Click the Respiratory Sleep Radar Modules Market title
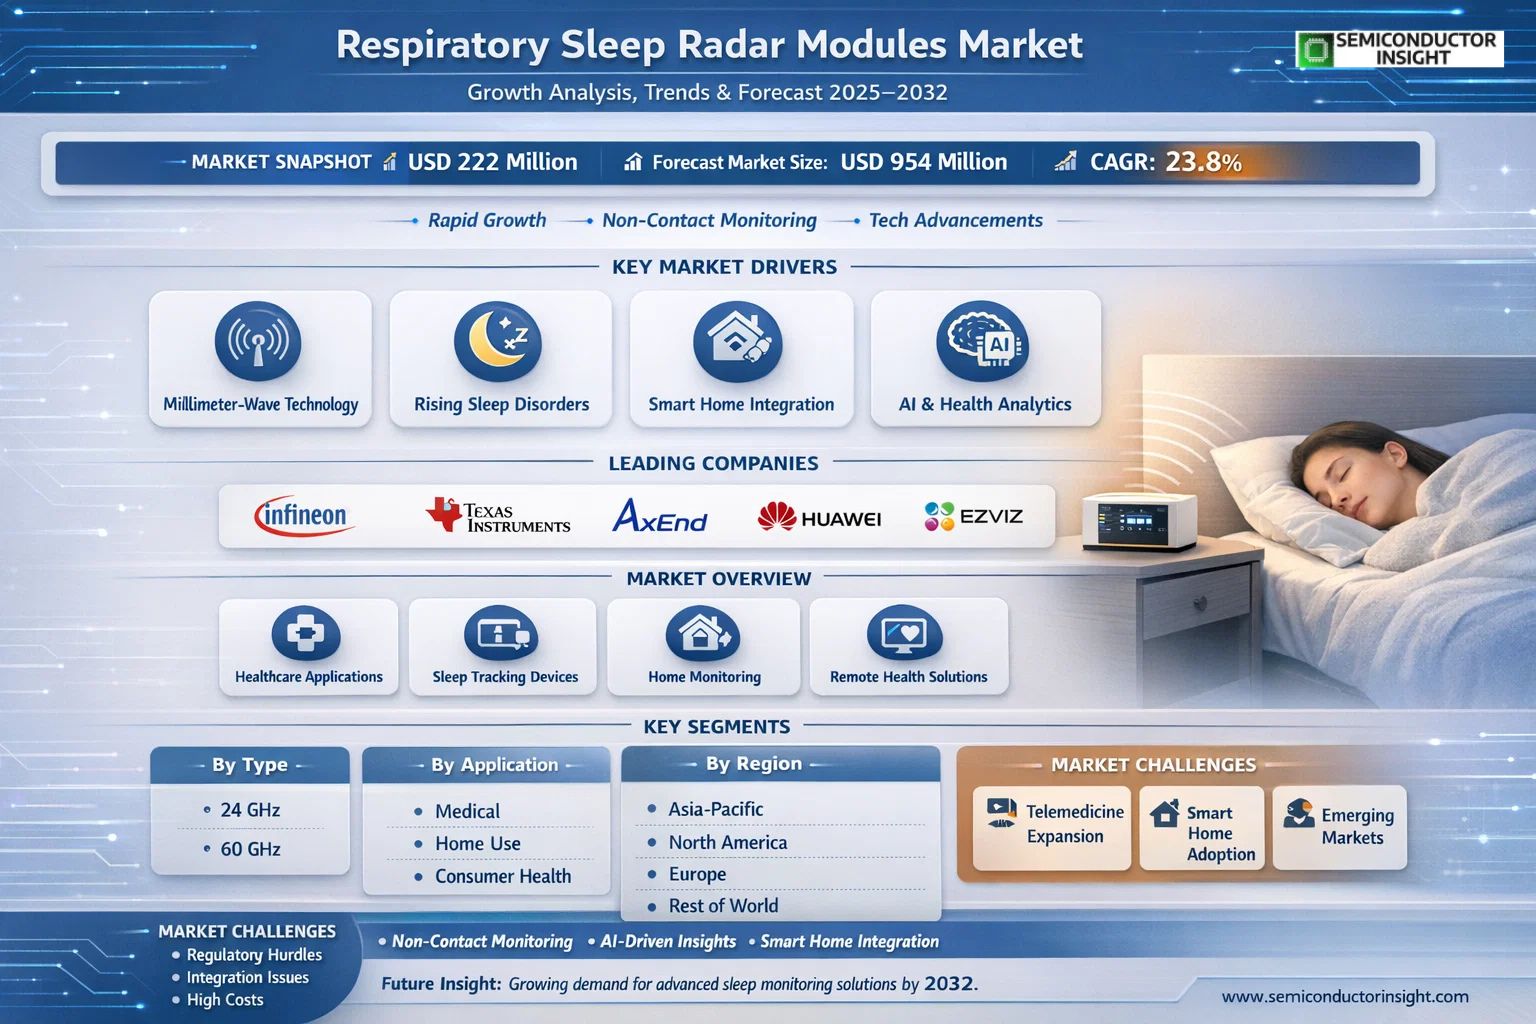The height and width of the screenshot is (1024, 1536). 709,45
